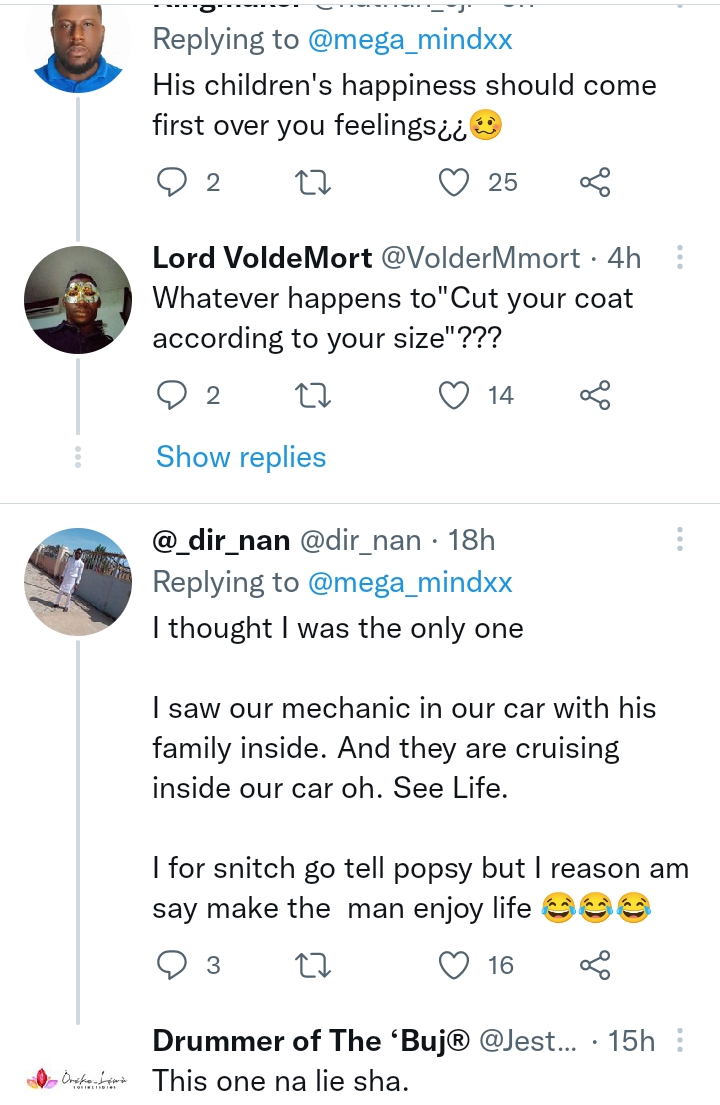Like the @dir_nan mechanic tweet
The height and width of the screenshot is (1105, 720).
pos(455,965)
